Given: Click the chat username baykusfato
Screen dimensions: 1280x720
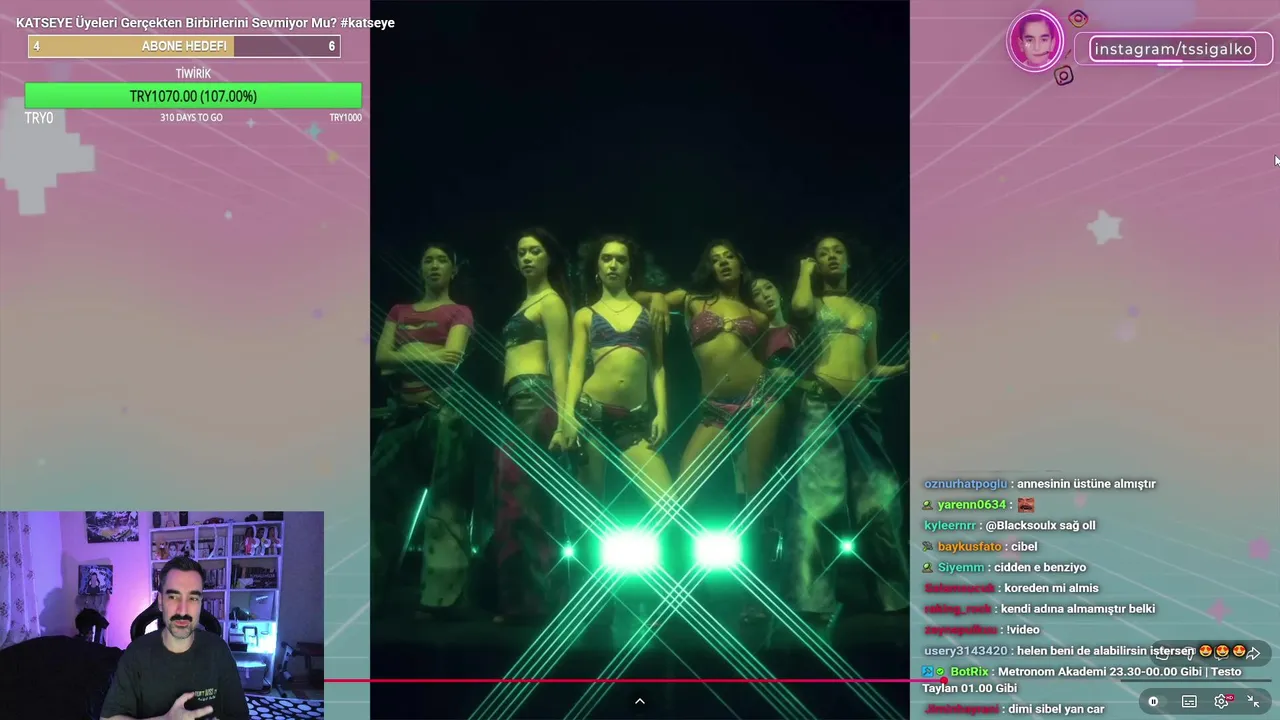Looking at the screenshot, I should click(x=969, y=547).
